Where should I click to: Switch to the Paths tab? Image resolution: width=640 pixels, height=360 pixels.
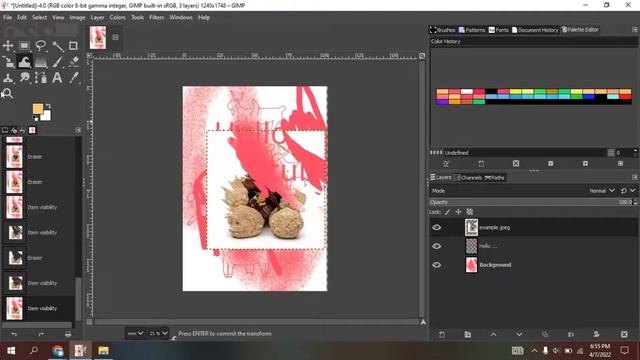(495, 178)
